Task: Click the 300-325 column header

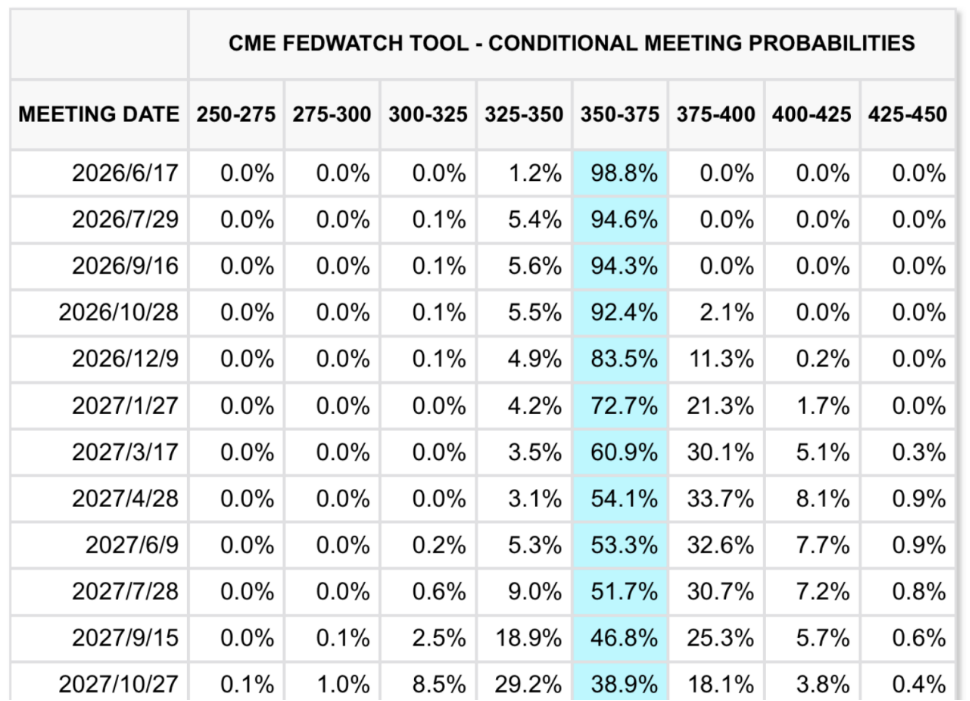Action: tap(427, 114)
